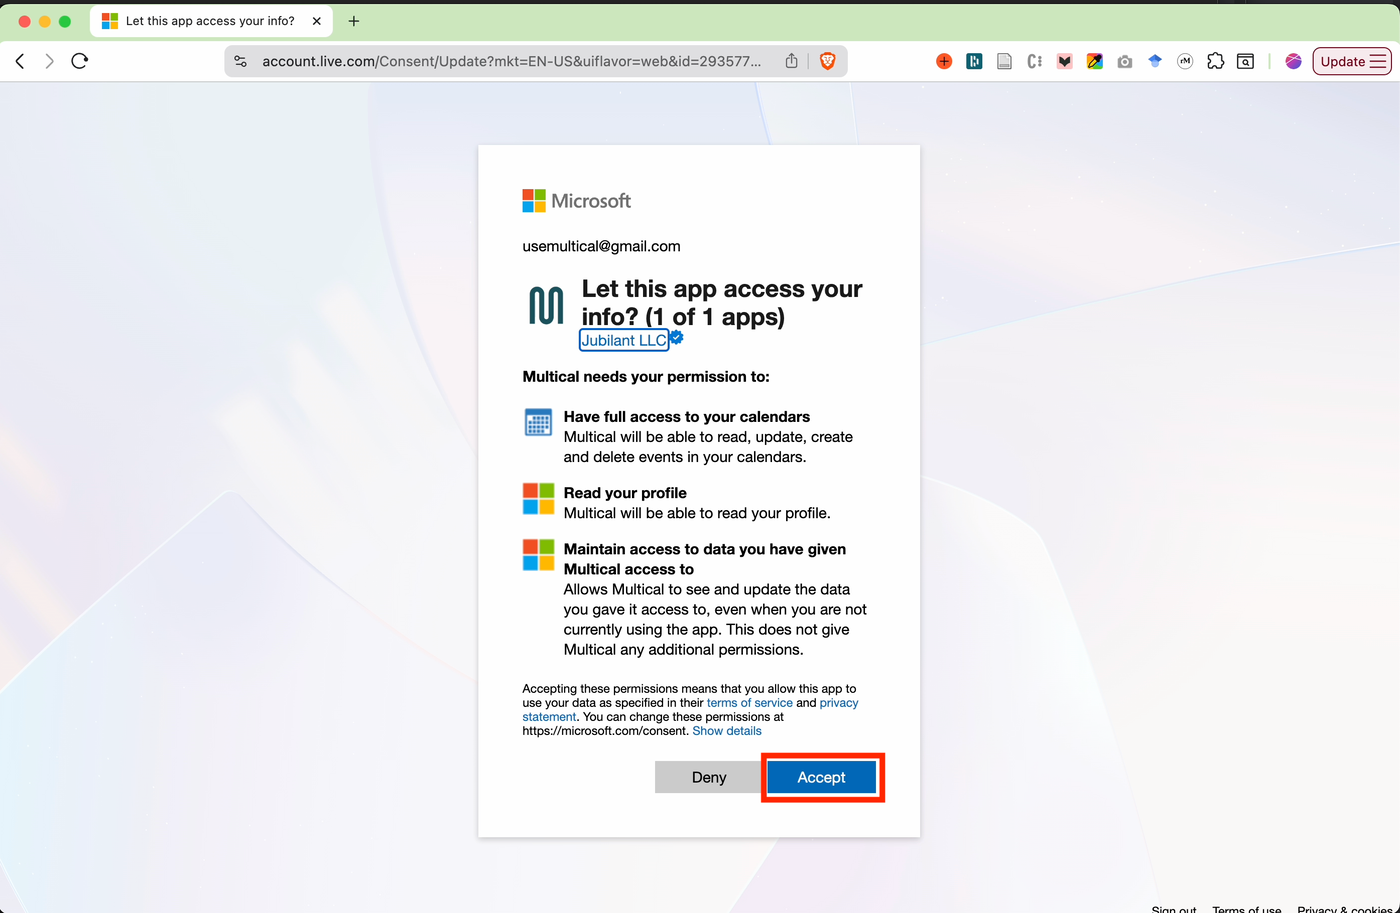Screen dimensions: 1400x913
Task: Click the 'Read your profile' permission heading
Action: pos(625,493)
